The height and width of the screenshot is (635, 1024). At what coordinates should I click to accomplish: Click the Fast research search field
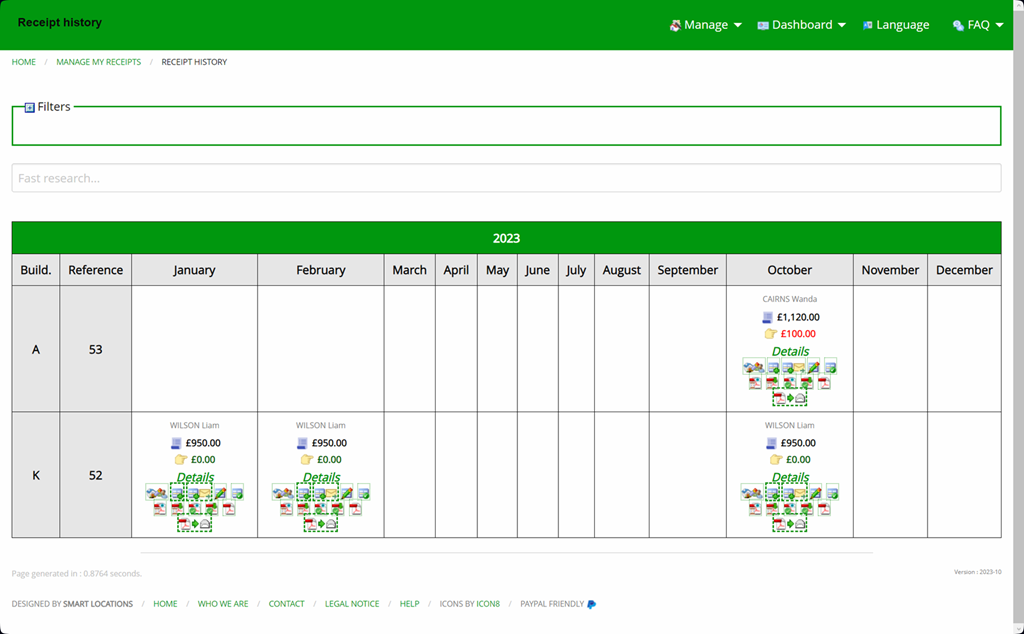point(506,178)
